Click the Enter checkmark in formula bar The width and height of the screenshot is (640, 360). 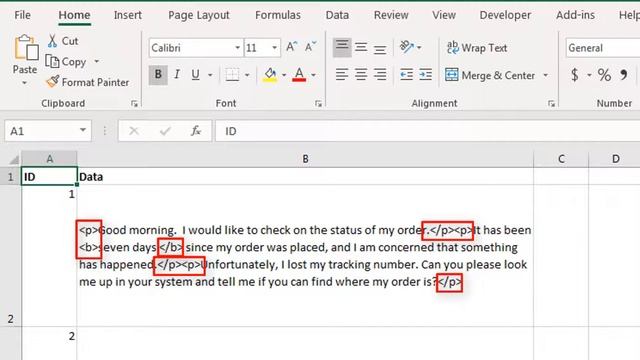[165, 131]
